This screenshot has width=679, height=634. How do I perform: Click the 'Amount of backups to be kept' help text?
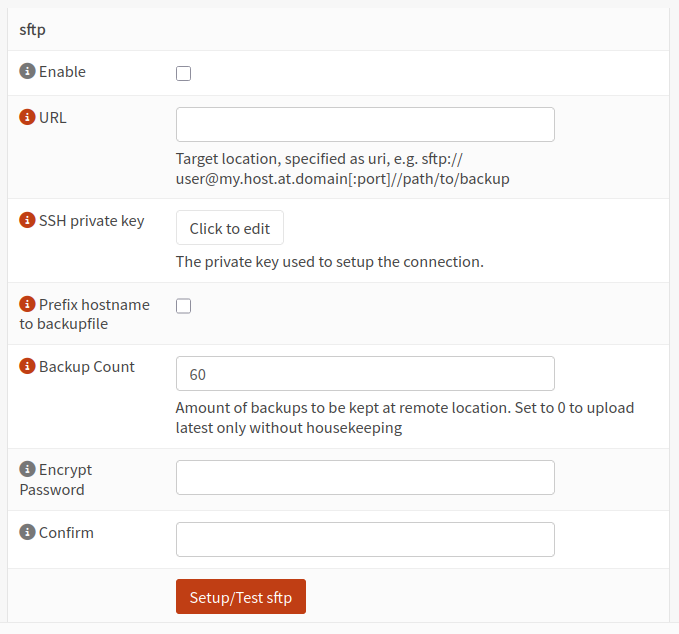[404, 418]
